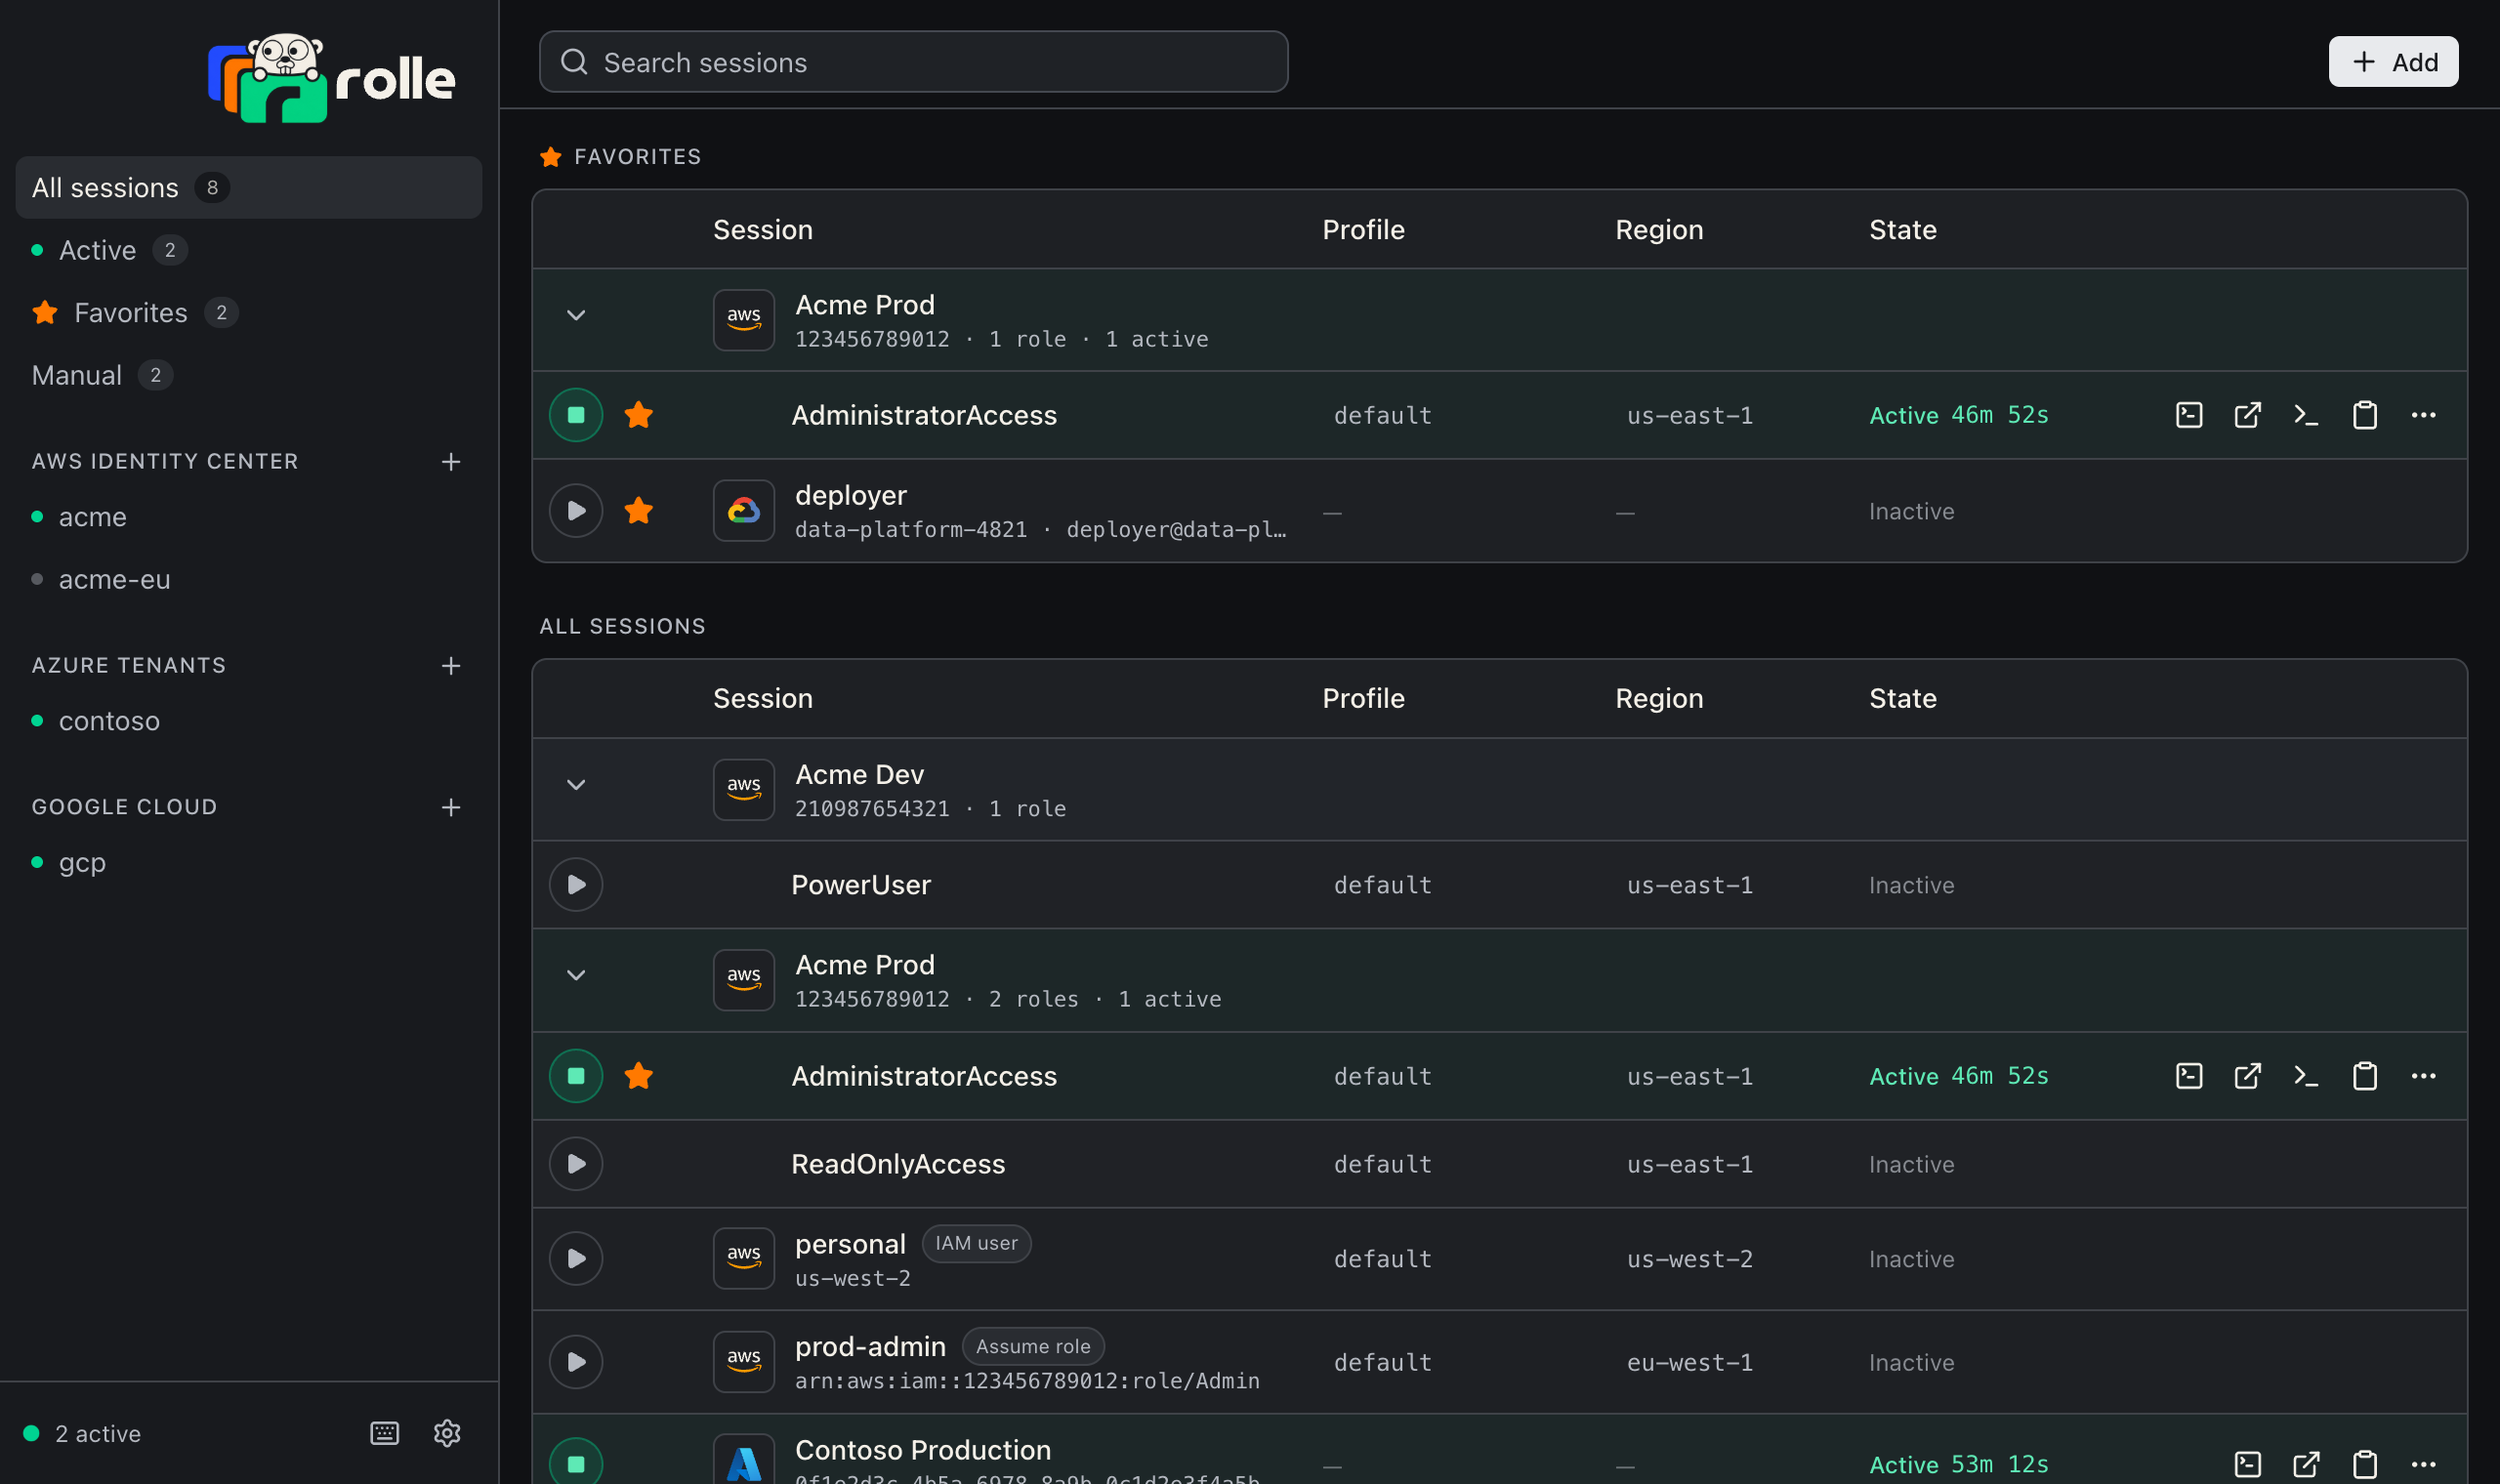
Task: Select the acme-eu identity center
Action: [249, 580]
